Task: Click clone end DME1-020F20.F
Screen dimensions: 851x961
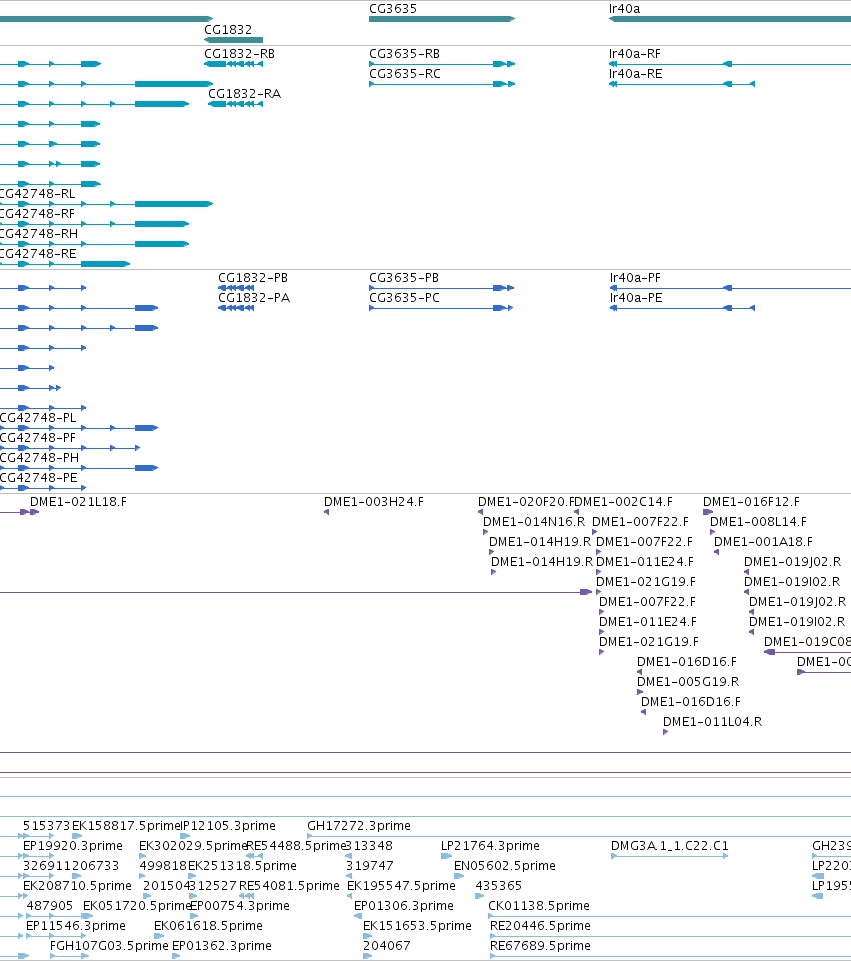Action: (x=526, y=502)
